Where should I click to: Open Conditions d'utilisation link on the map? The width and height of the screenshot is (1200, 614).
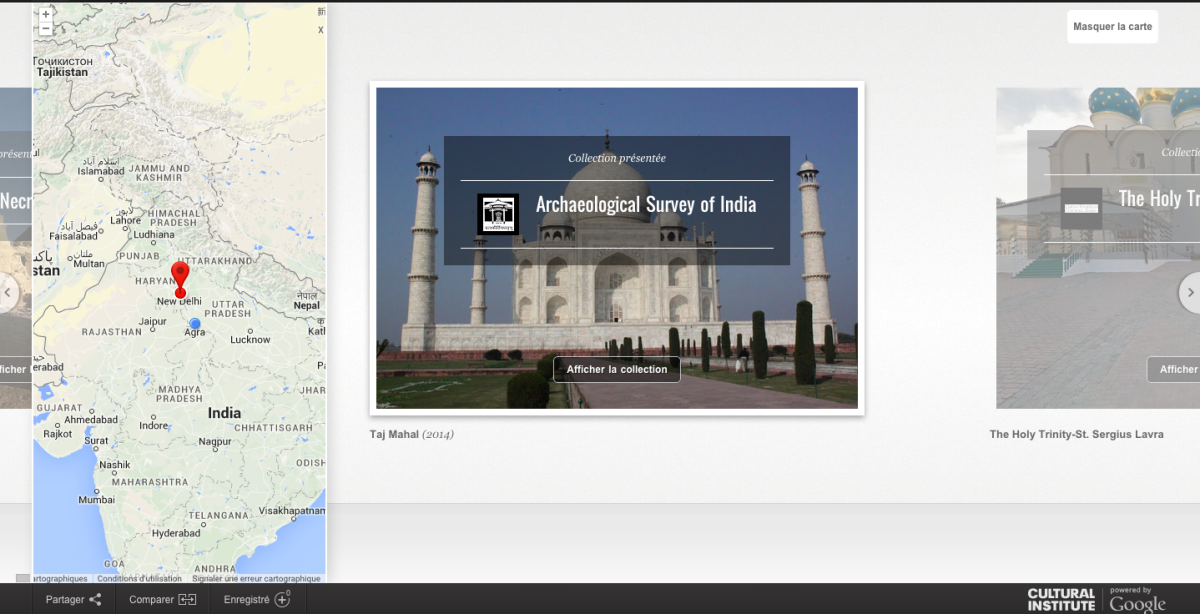tap(139, 578)
